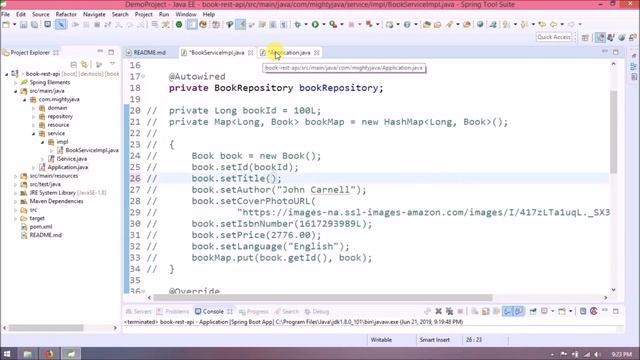
Task: Click the New file toolbar icon
Action: [x=6, y=24]
